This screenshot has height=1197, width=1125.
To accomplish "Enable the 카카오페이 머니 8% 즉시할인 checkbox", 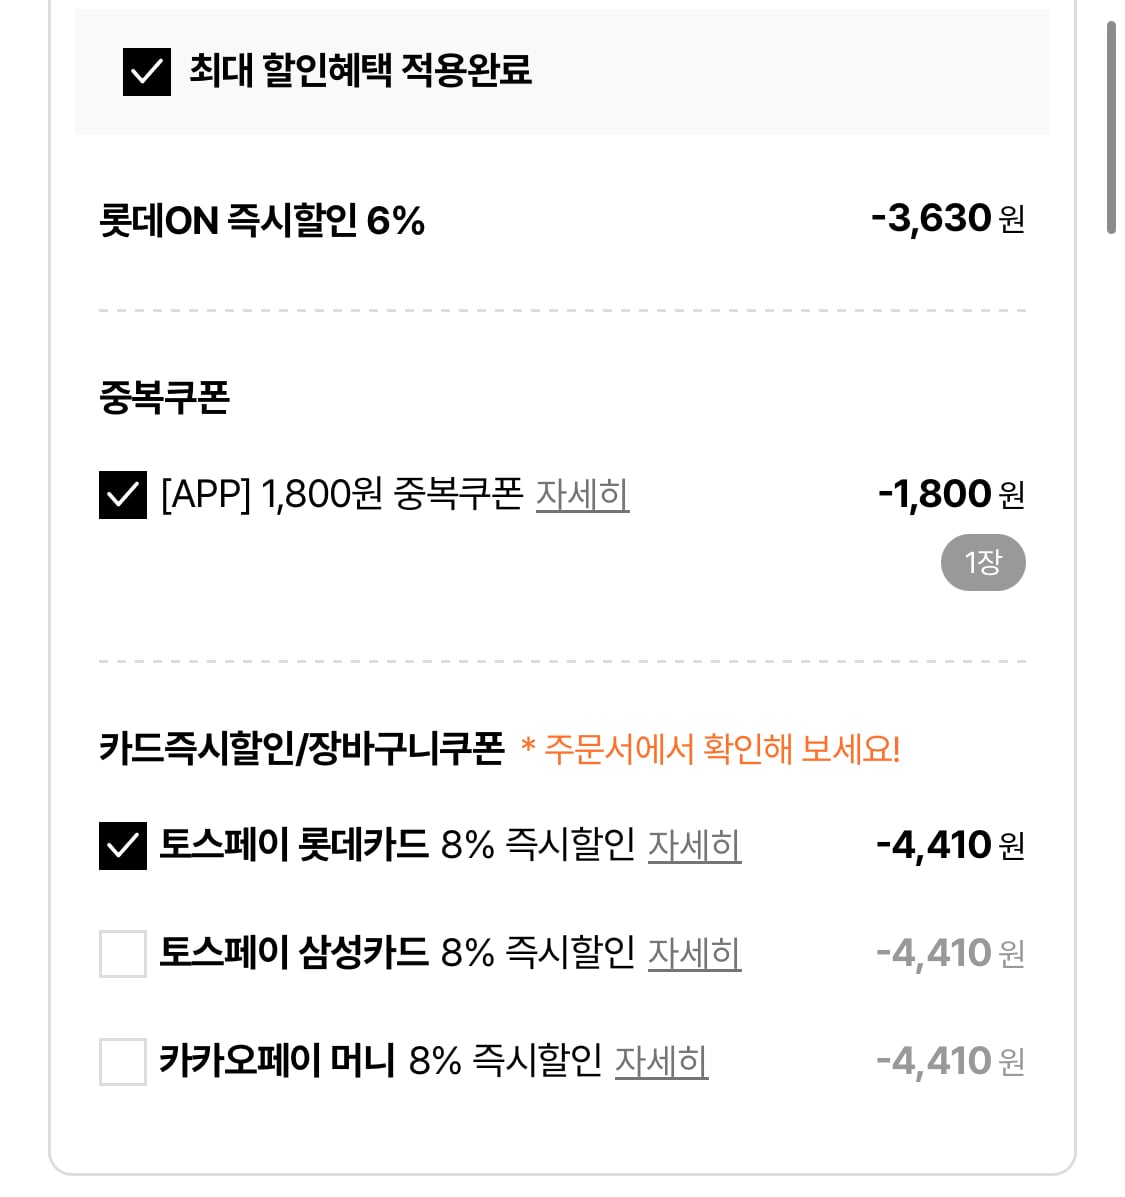I will pyautogui.click(x=123, y=1061).
